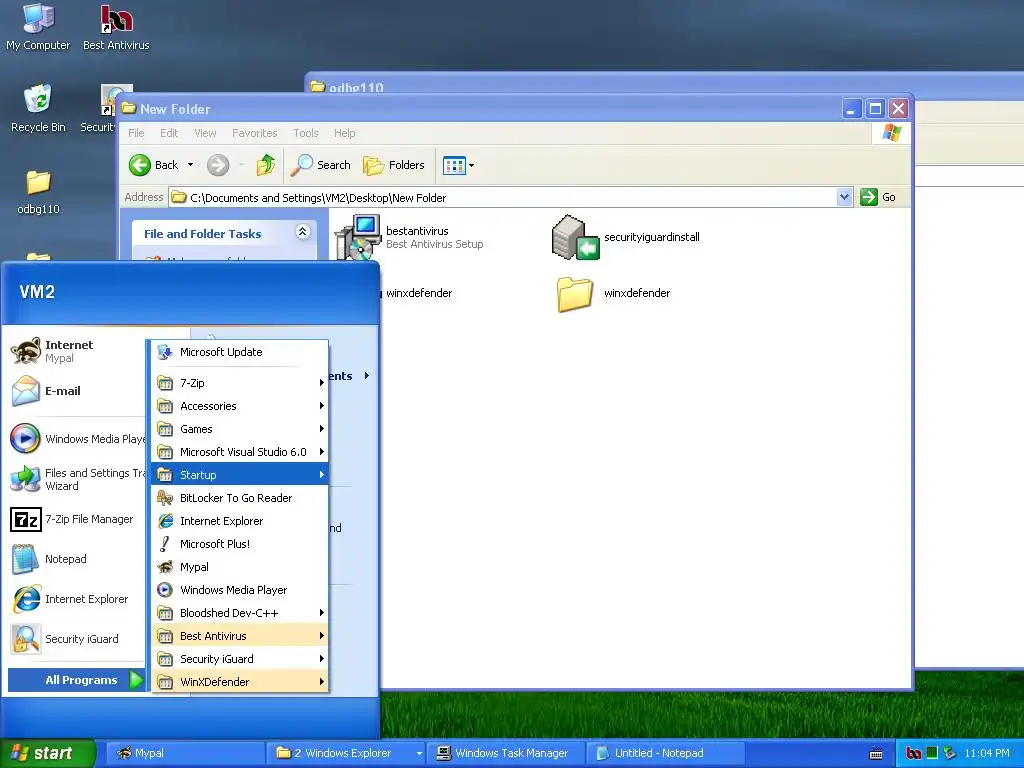Viewport: 1024px width, 768px height.
Task: Switch to Untitled - Notepad taskbar button
Action: (666, 753)
